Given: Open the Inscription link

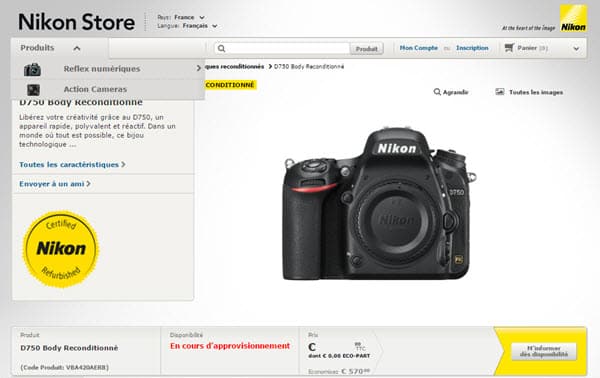Looking at the screenshot, I should 472,48.
